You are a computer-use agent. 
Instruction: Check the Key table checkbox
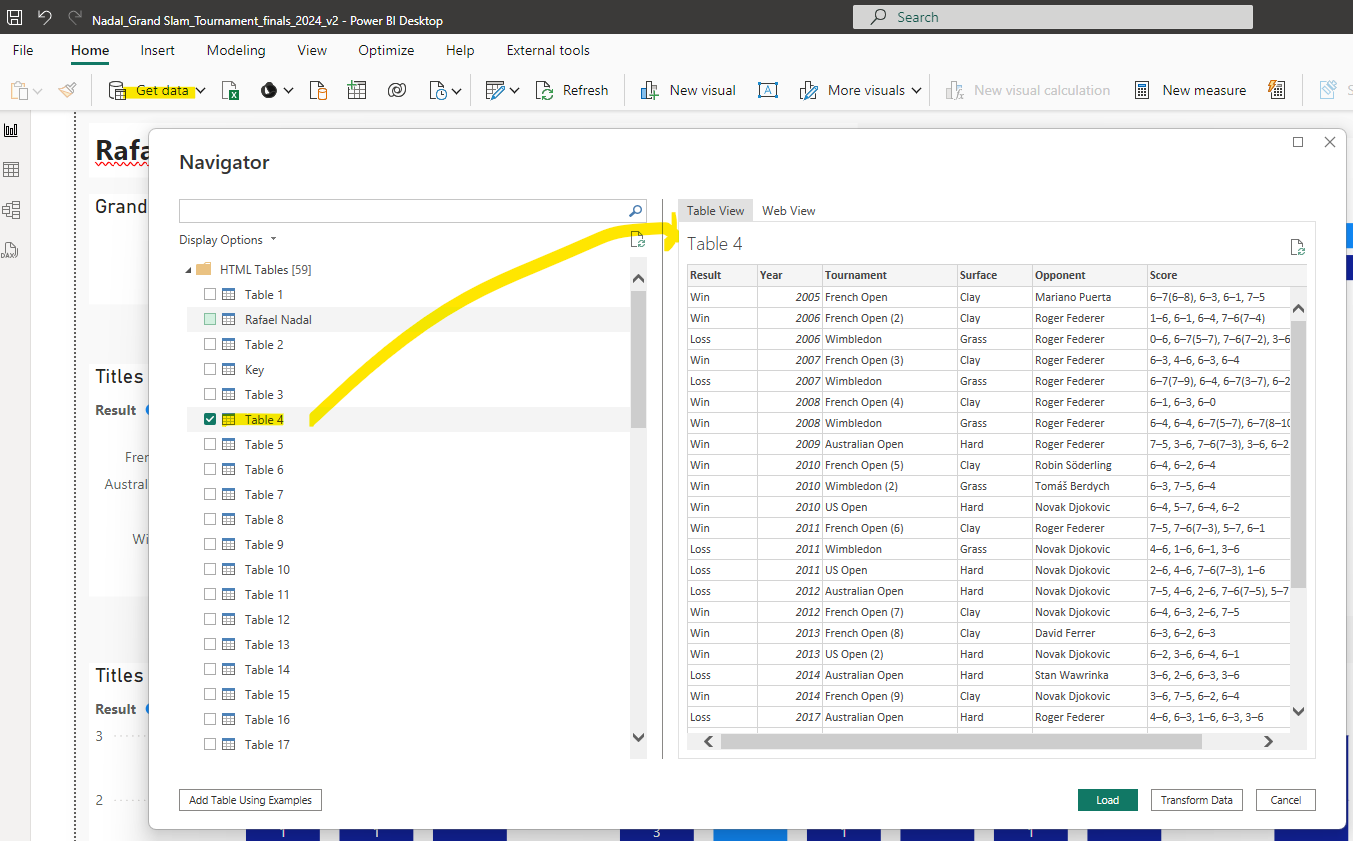210,369
